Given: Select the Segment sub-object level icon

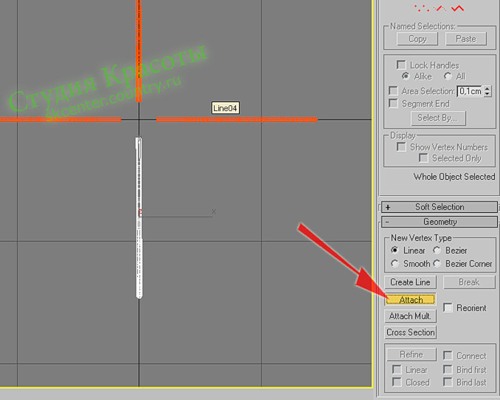Looking at the screenshot, I should click(441, 8).
